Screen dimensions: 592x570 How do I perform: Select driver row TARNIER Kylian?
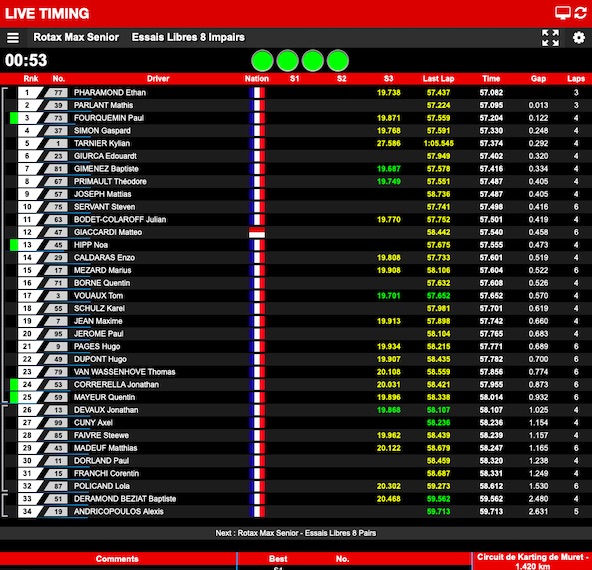coord(296,143)
